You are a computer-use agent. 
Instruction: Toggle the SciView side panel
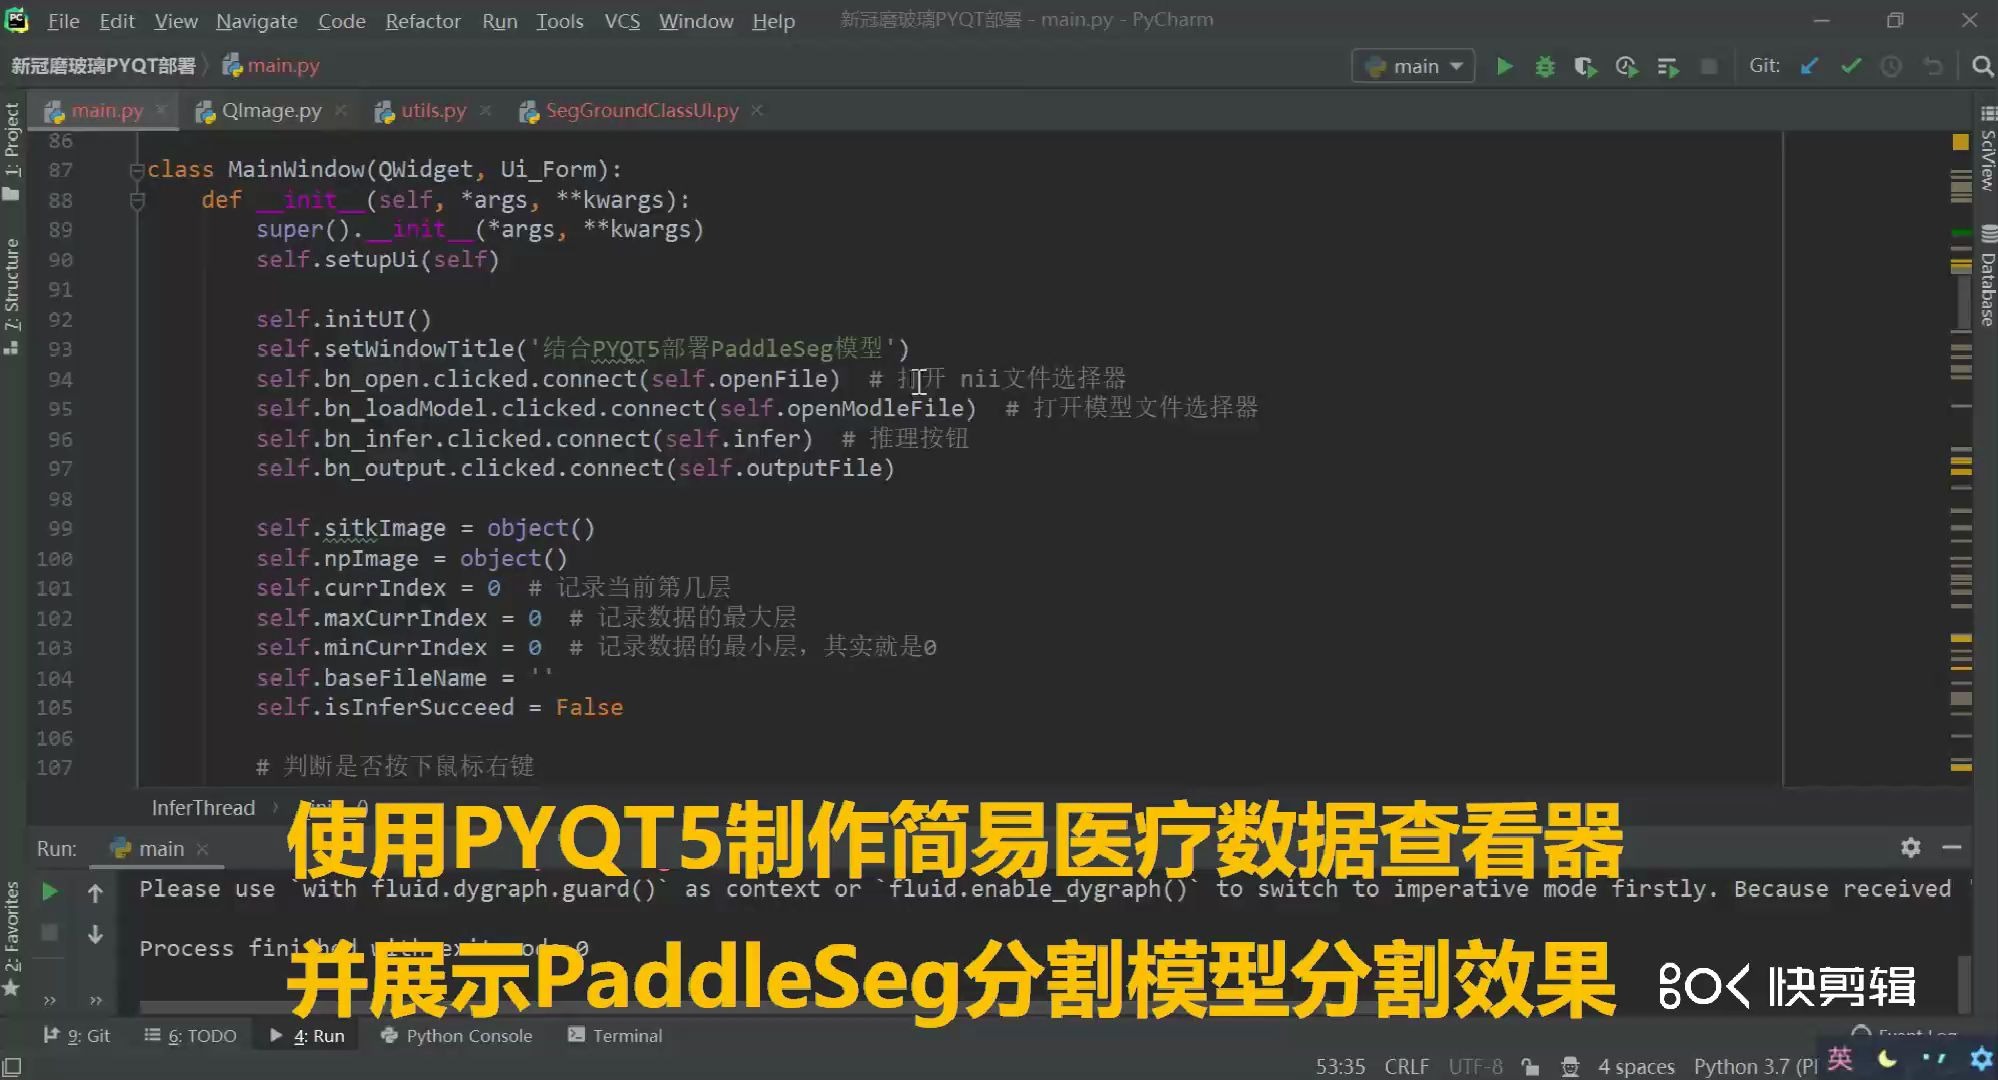coord(1987,148)
